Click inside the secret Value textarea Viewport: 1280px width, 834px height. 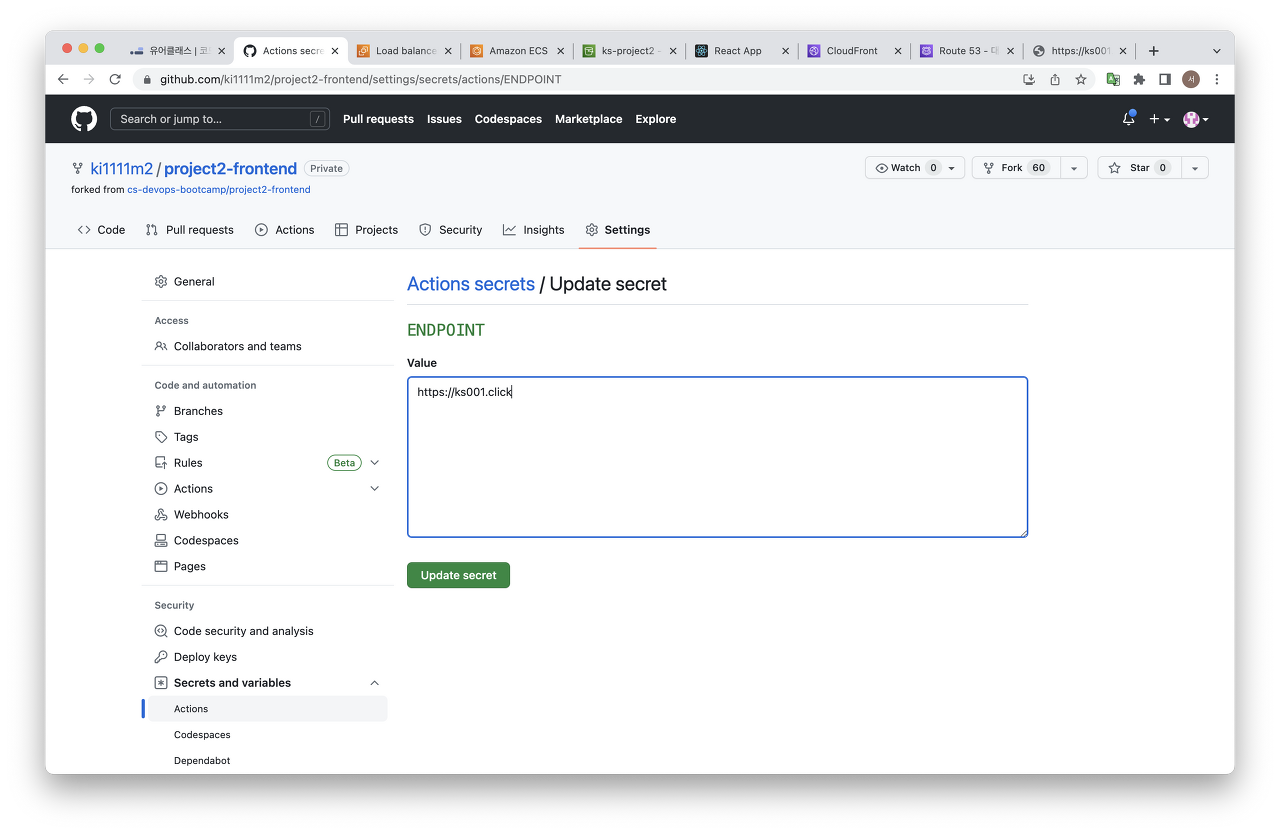(717, 457)
